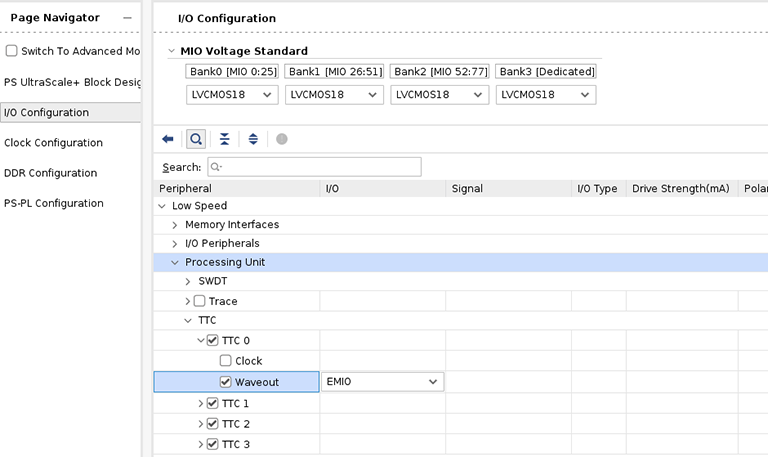Open DDR Configuration page
The height and width of the screenshot is (457, 768).
51,173
